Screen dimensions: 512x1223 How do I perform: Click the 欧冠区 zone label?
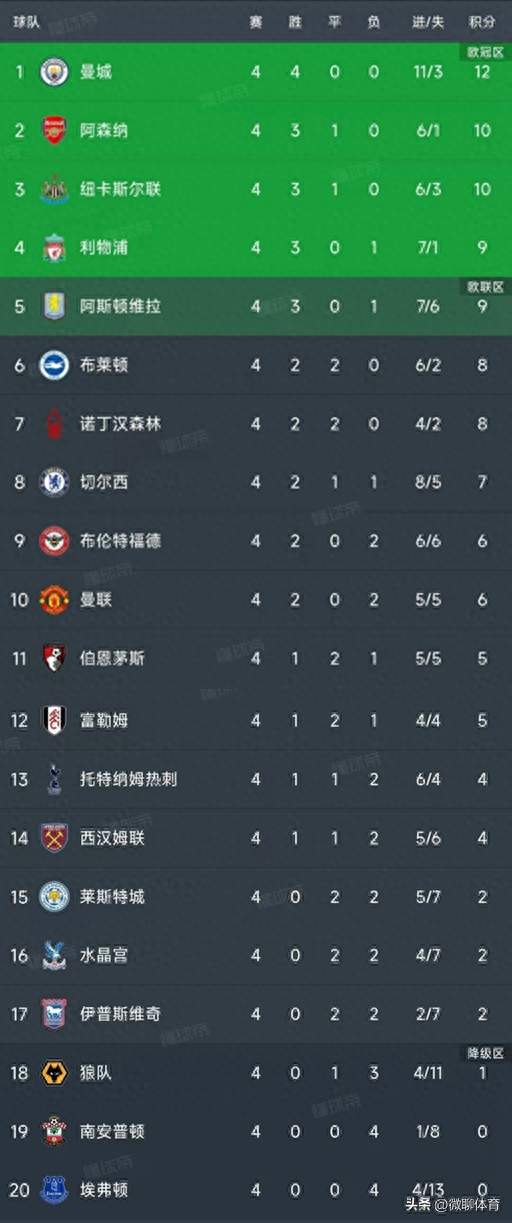click(x=485, y=52)
